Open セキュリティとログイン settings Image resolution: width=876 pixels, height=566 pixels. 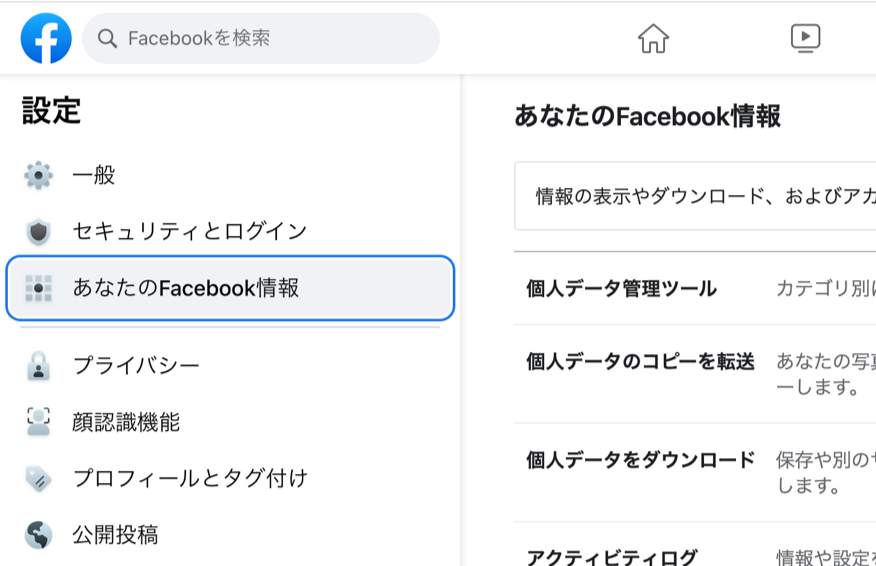(189, 232)
